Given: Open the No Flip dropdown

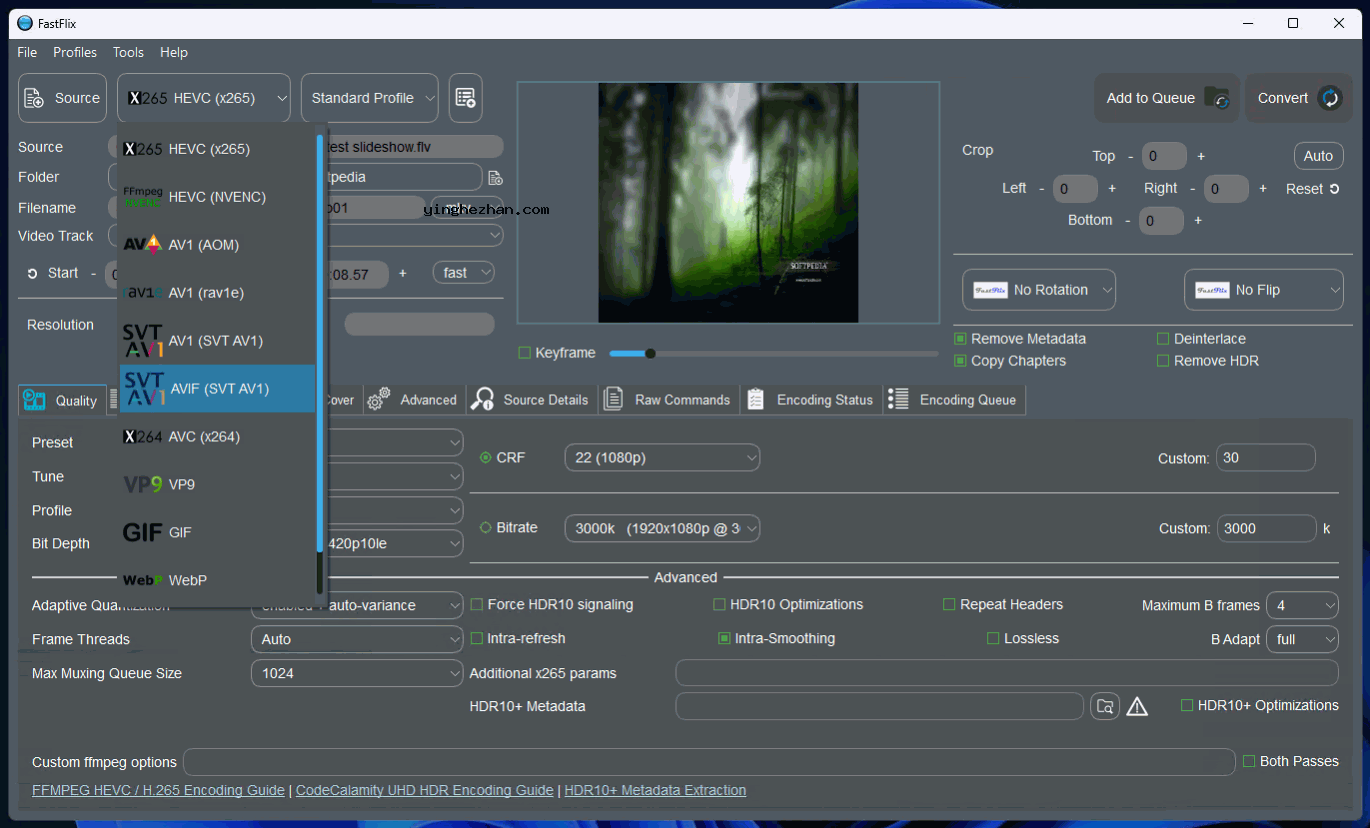Looking at the screenshot, I should (1264, 290).
